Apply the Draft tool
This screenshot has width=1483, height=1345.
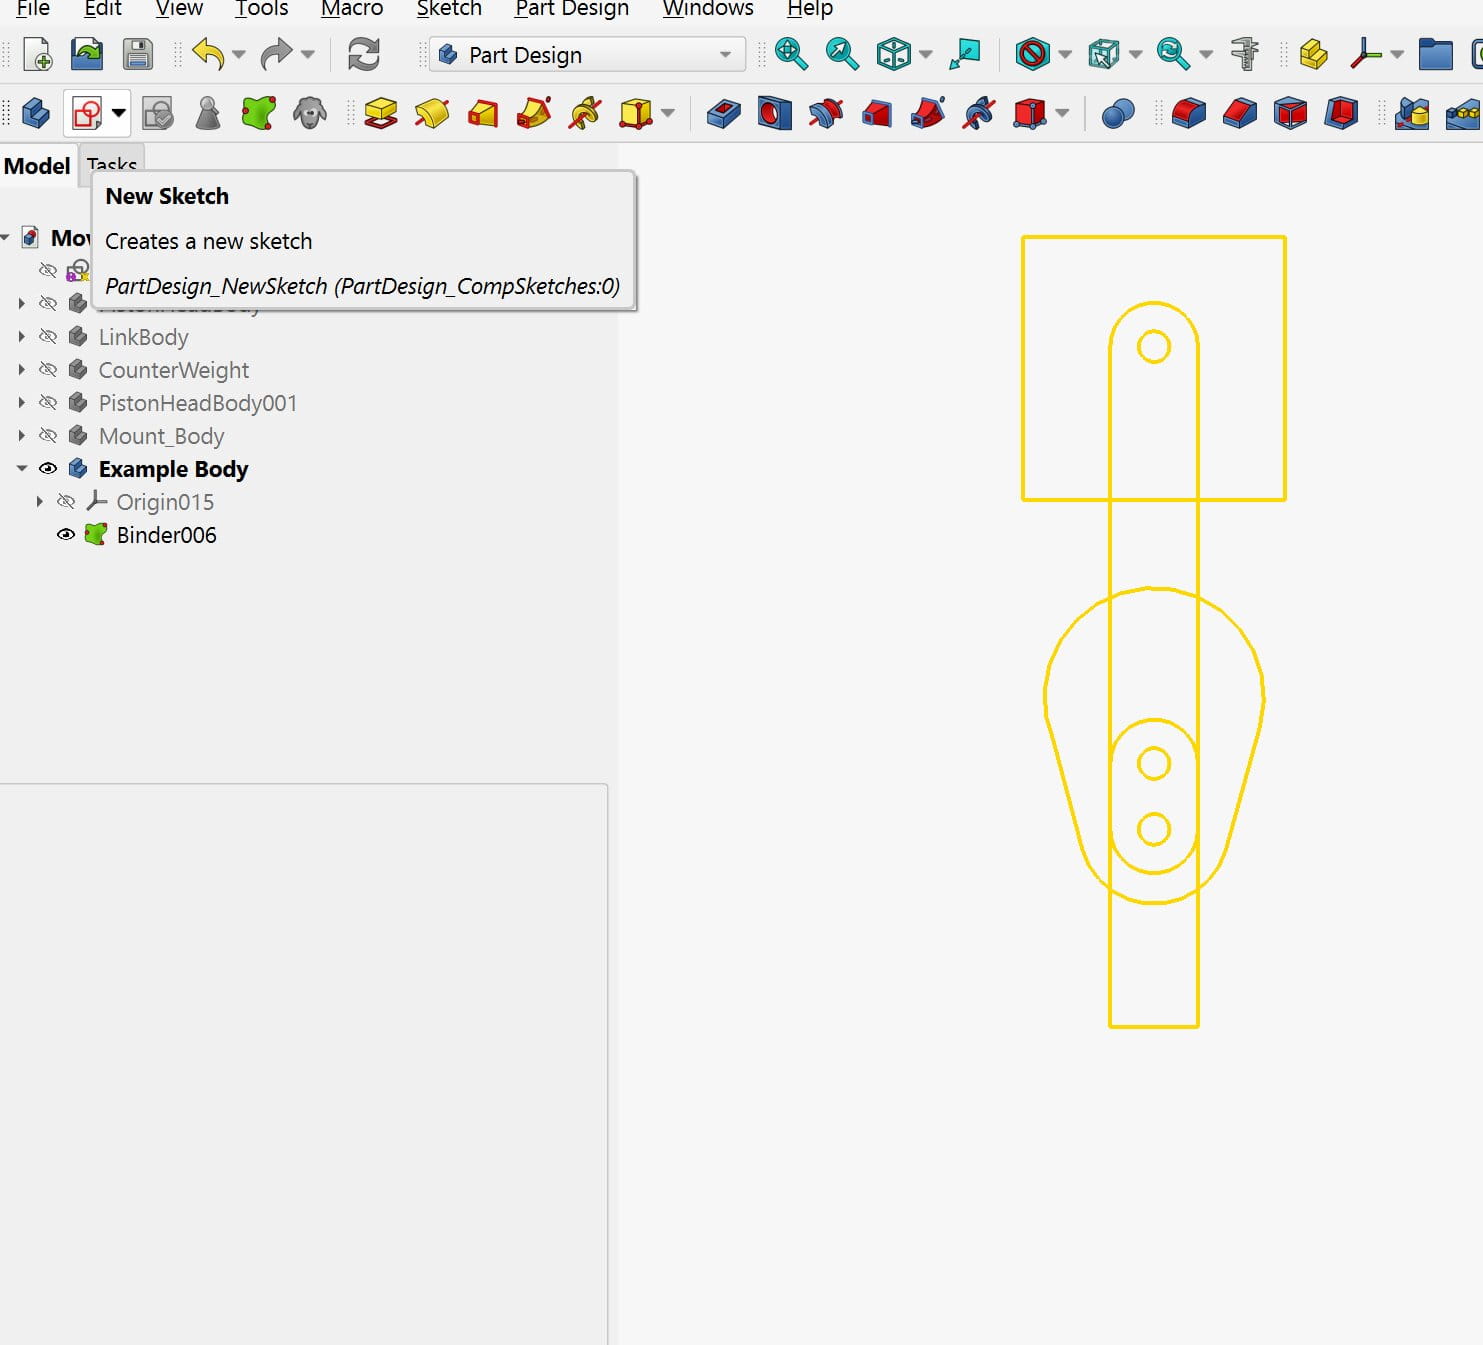(x=1291, y=114)
